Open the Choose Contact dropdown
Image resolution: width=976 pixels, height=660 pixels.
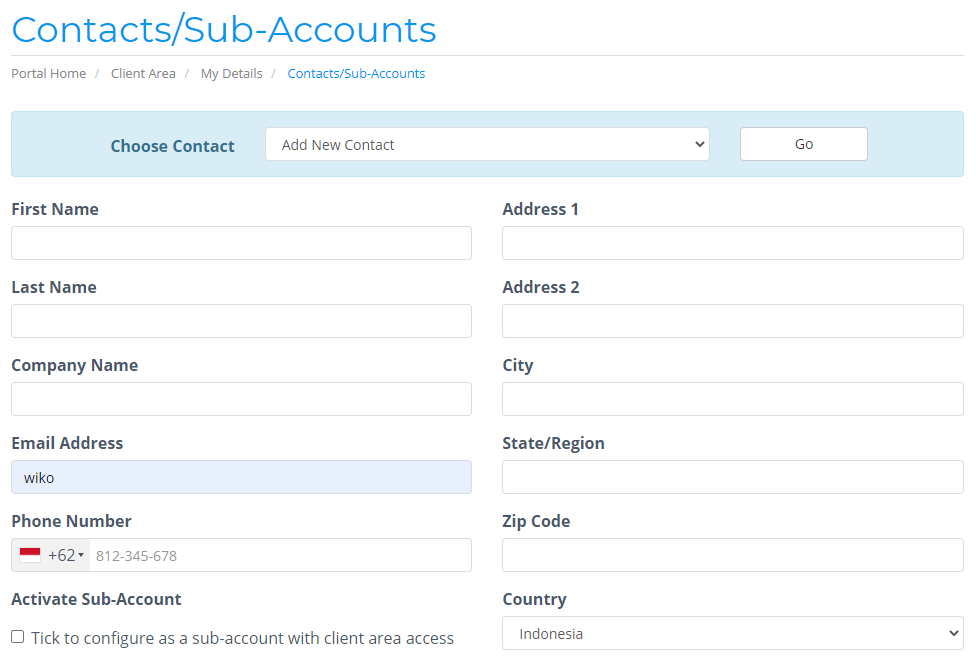point(487,144)
